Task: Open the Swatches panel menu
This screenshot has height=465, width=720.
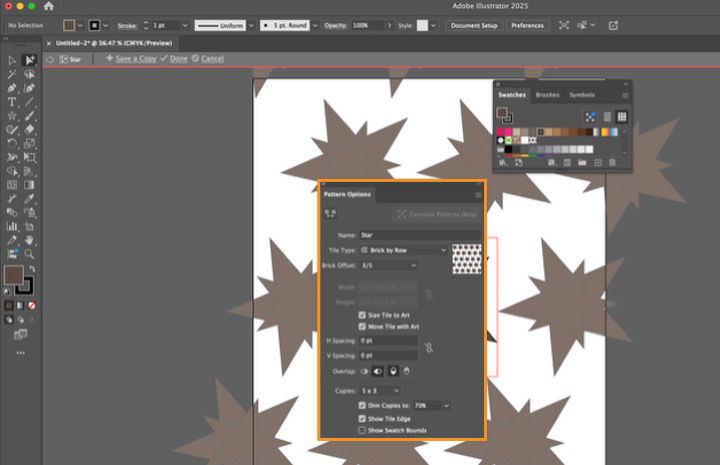Action: 625,95
